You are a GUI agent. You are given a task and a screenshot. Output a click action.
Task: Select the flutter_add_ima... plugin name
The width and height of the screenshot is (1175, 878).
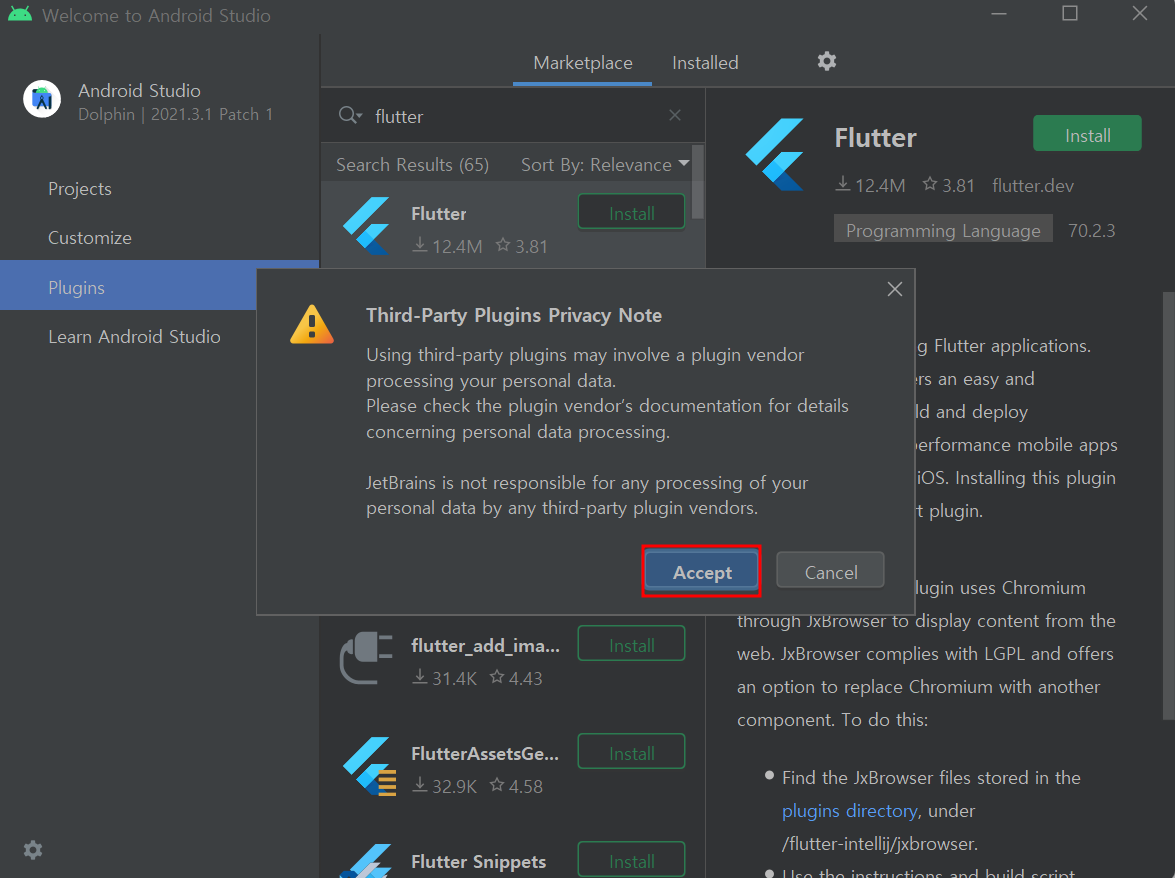click(485, 646)
